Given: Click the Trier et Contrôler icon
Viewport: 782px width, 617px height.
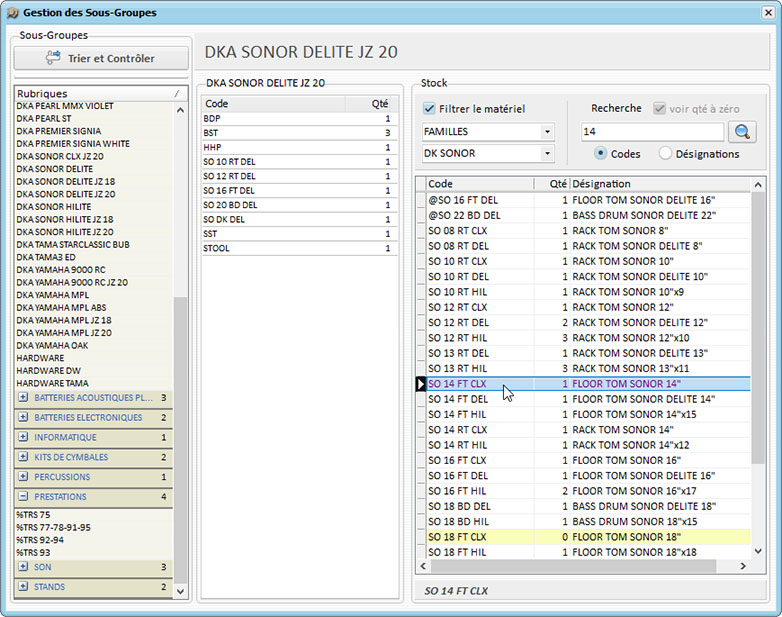Looking at the screenshot, I should (x=53, y=59).
